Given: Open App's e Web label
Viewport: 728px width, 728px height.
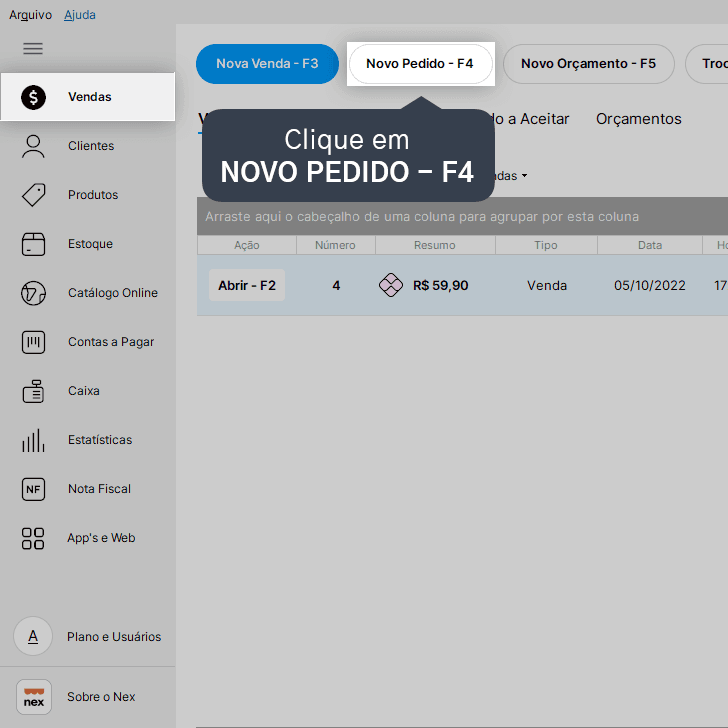Looking at the screenshot, I should point(101,538).
